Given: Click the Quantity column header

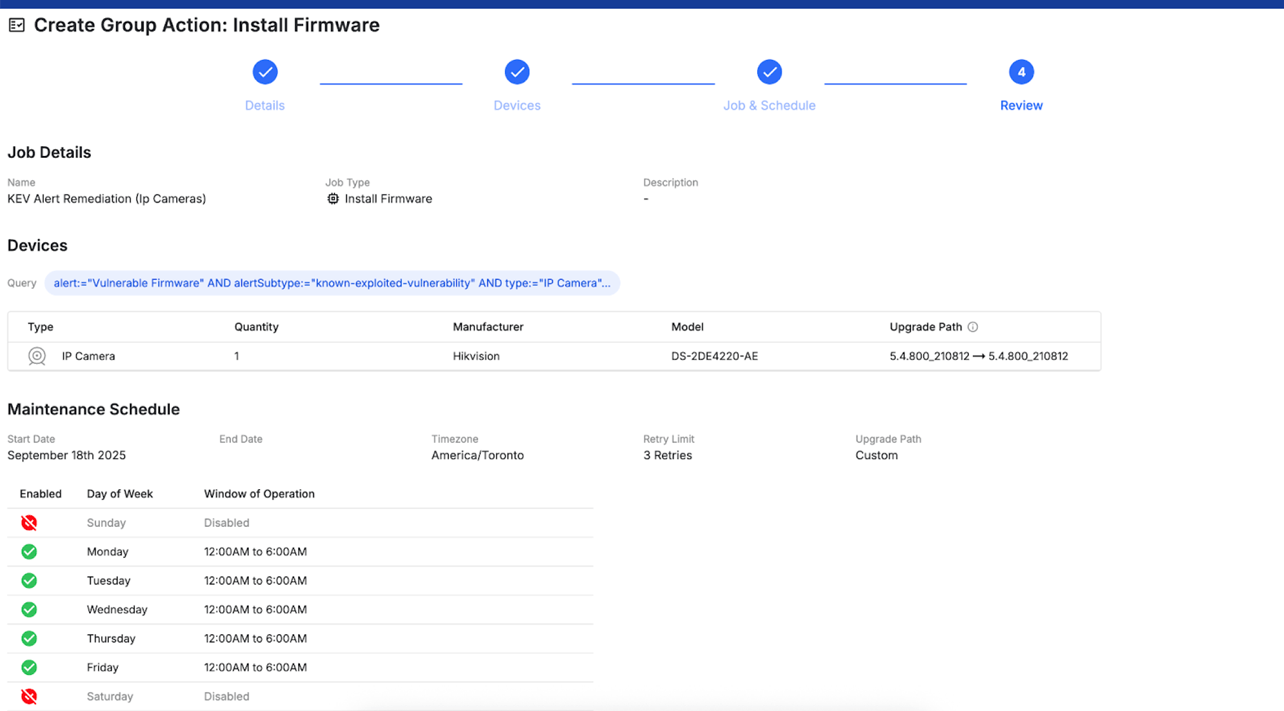Looking at the screenshot, I should tap(256, 327).
